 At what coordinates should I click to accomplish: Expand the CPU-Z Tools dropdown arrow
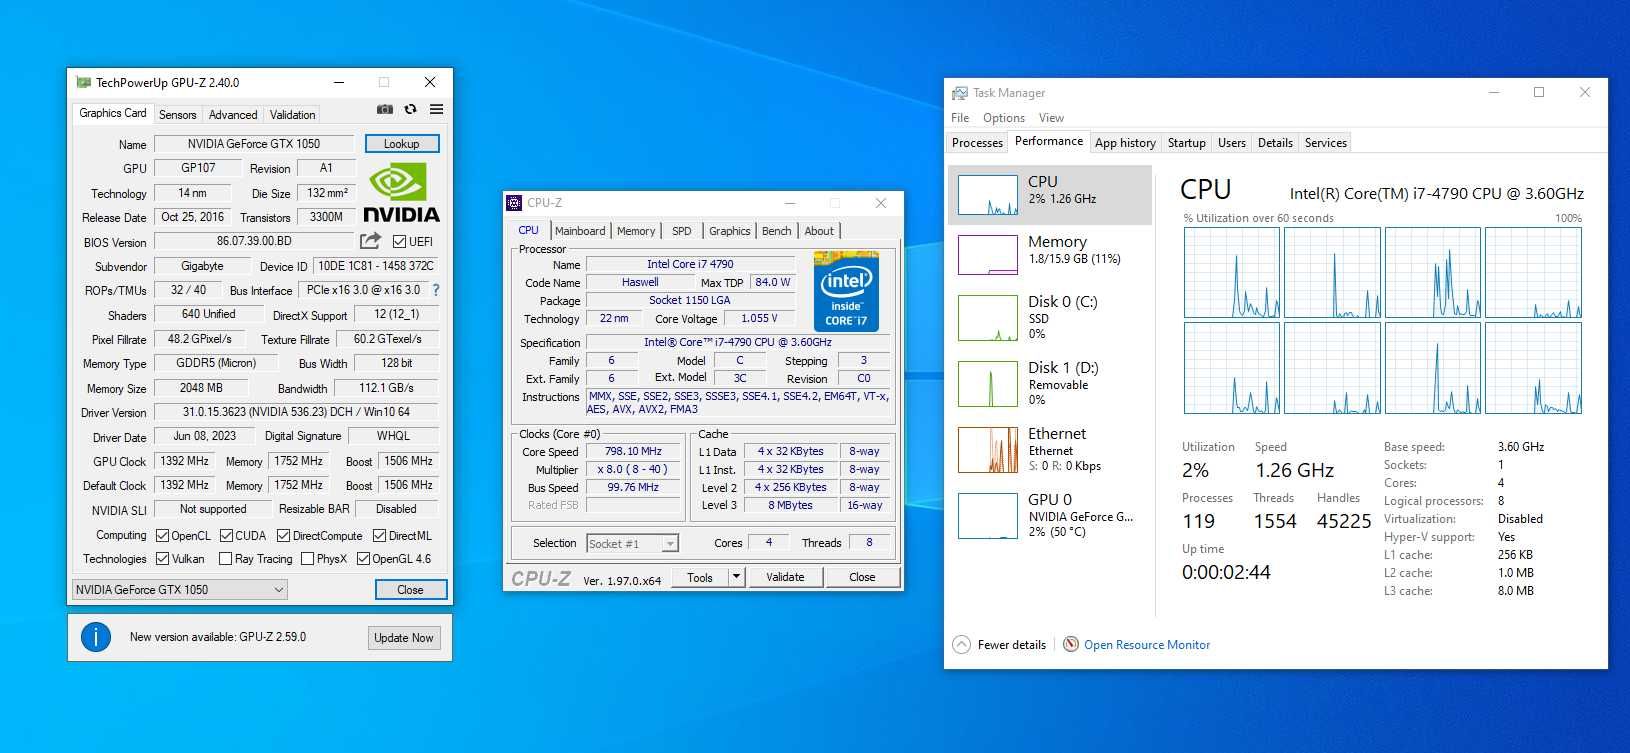[736, 577]
